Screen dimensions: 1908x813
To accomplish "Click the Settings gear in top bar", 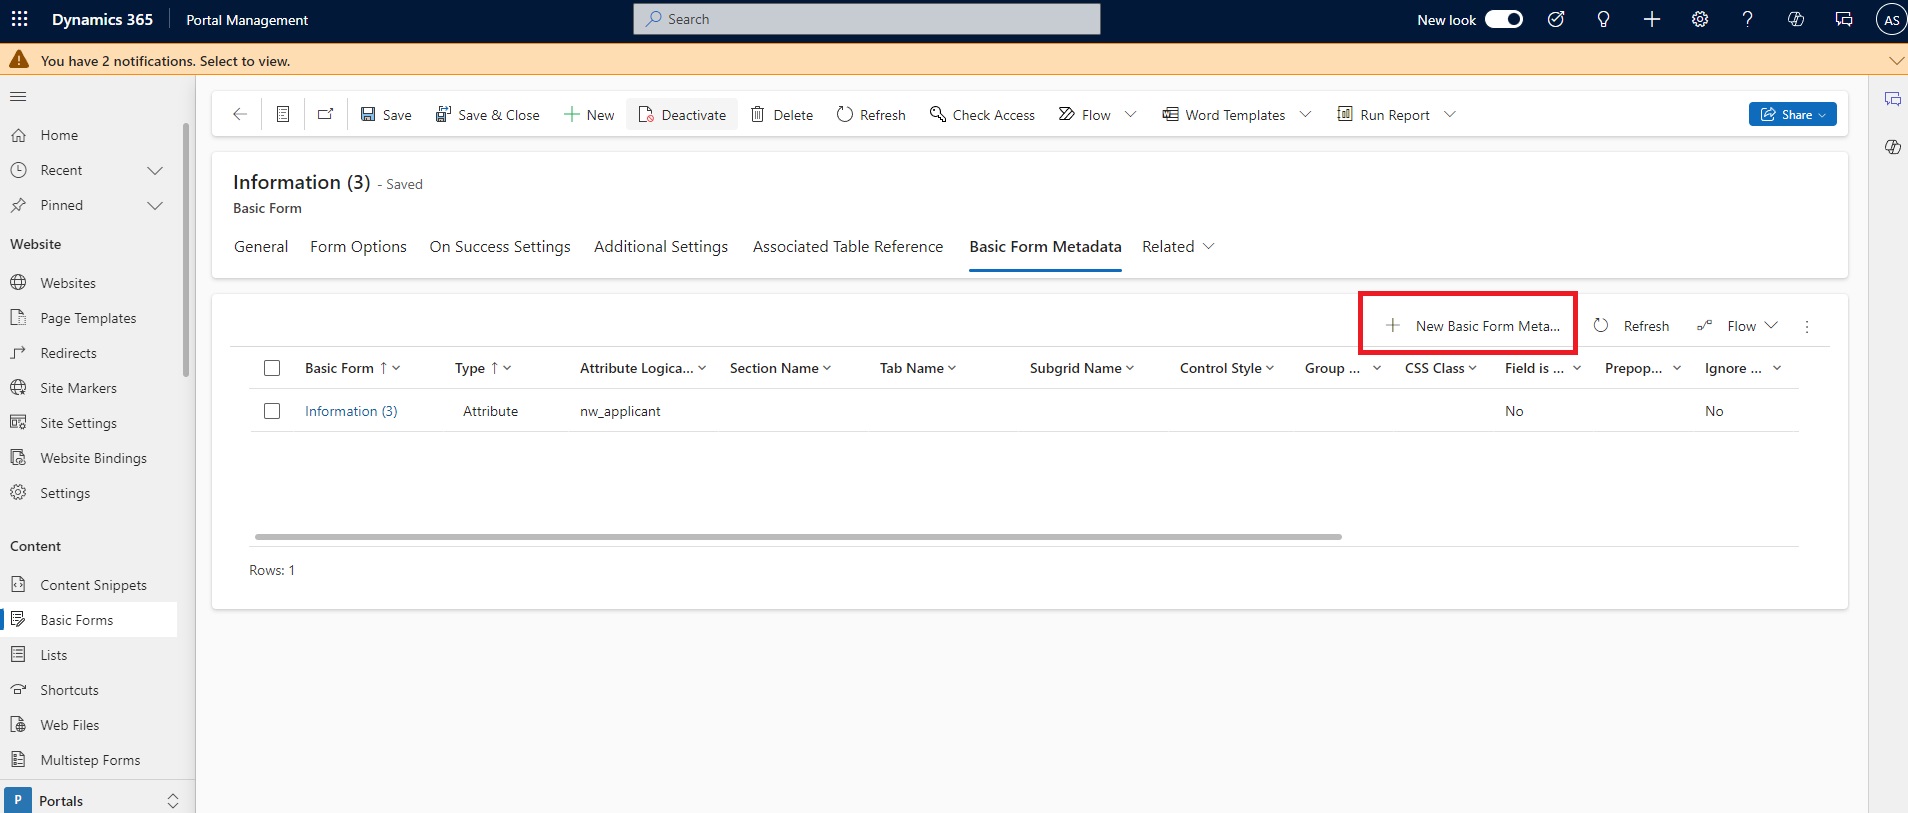I will pyautogui.click(x=1699, y=19).
